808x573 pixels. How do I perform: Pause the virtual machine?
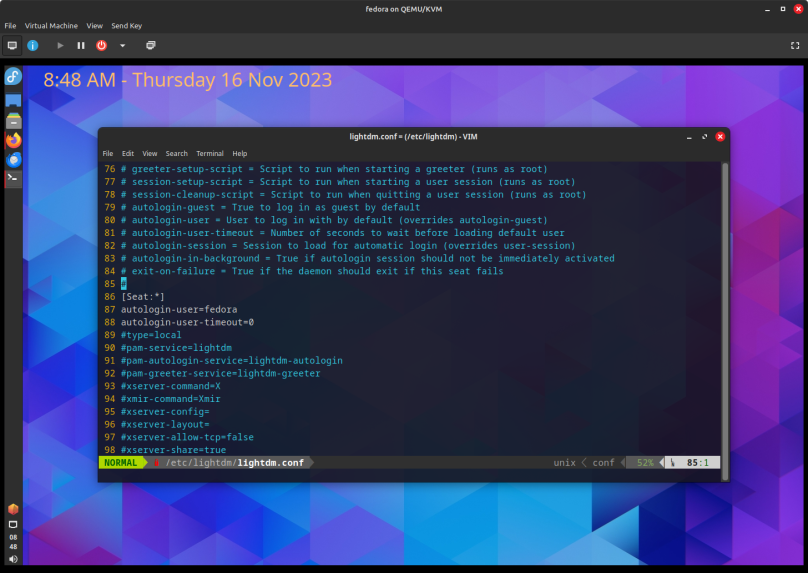click(x=81, y=45)
